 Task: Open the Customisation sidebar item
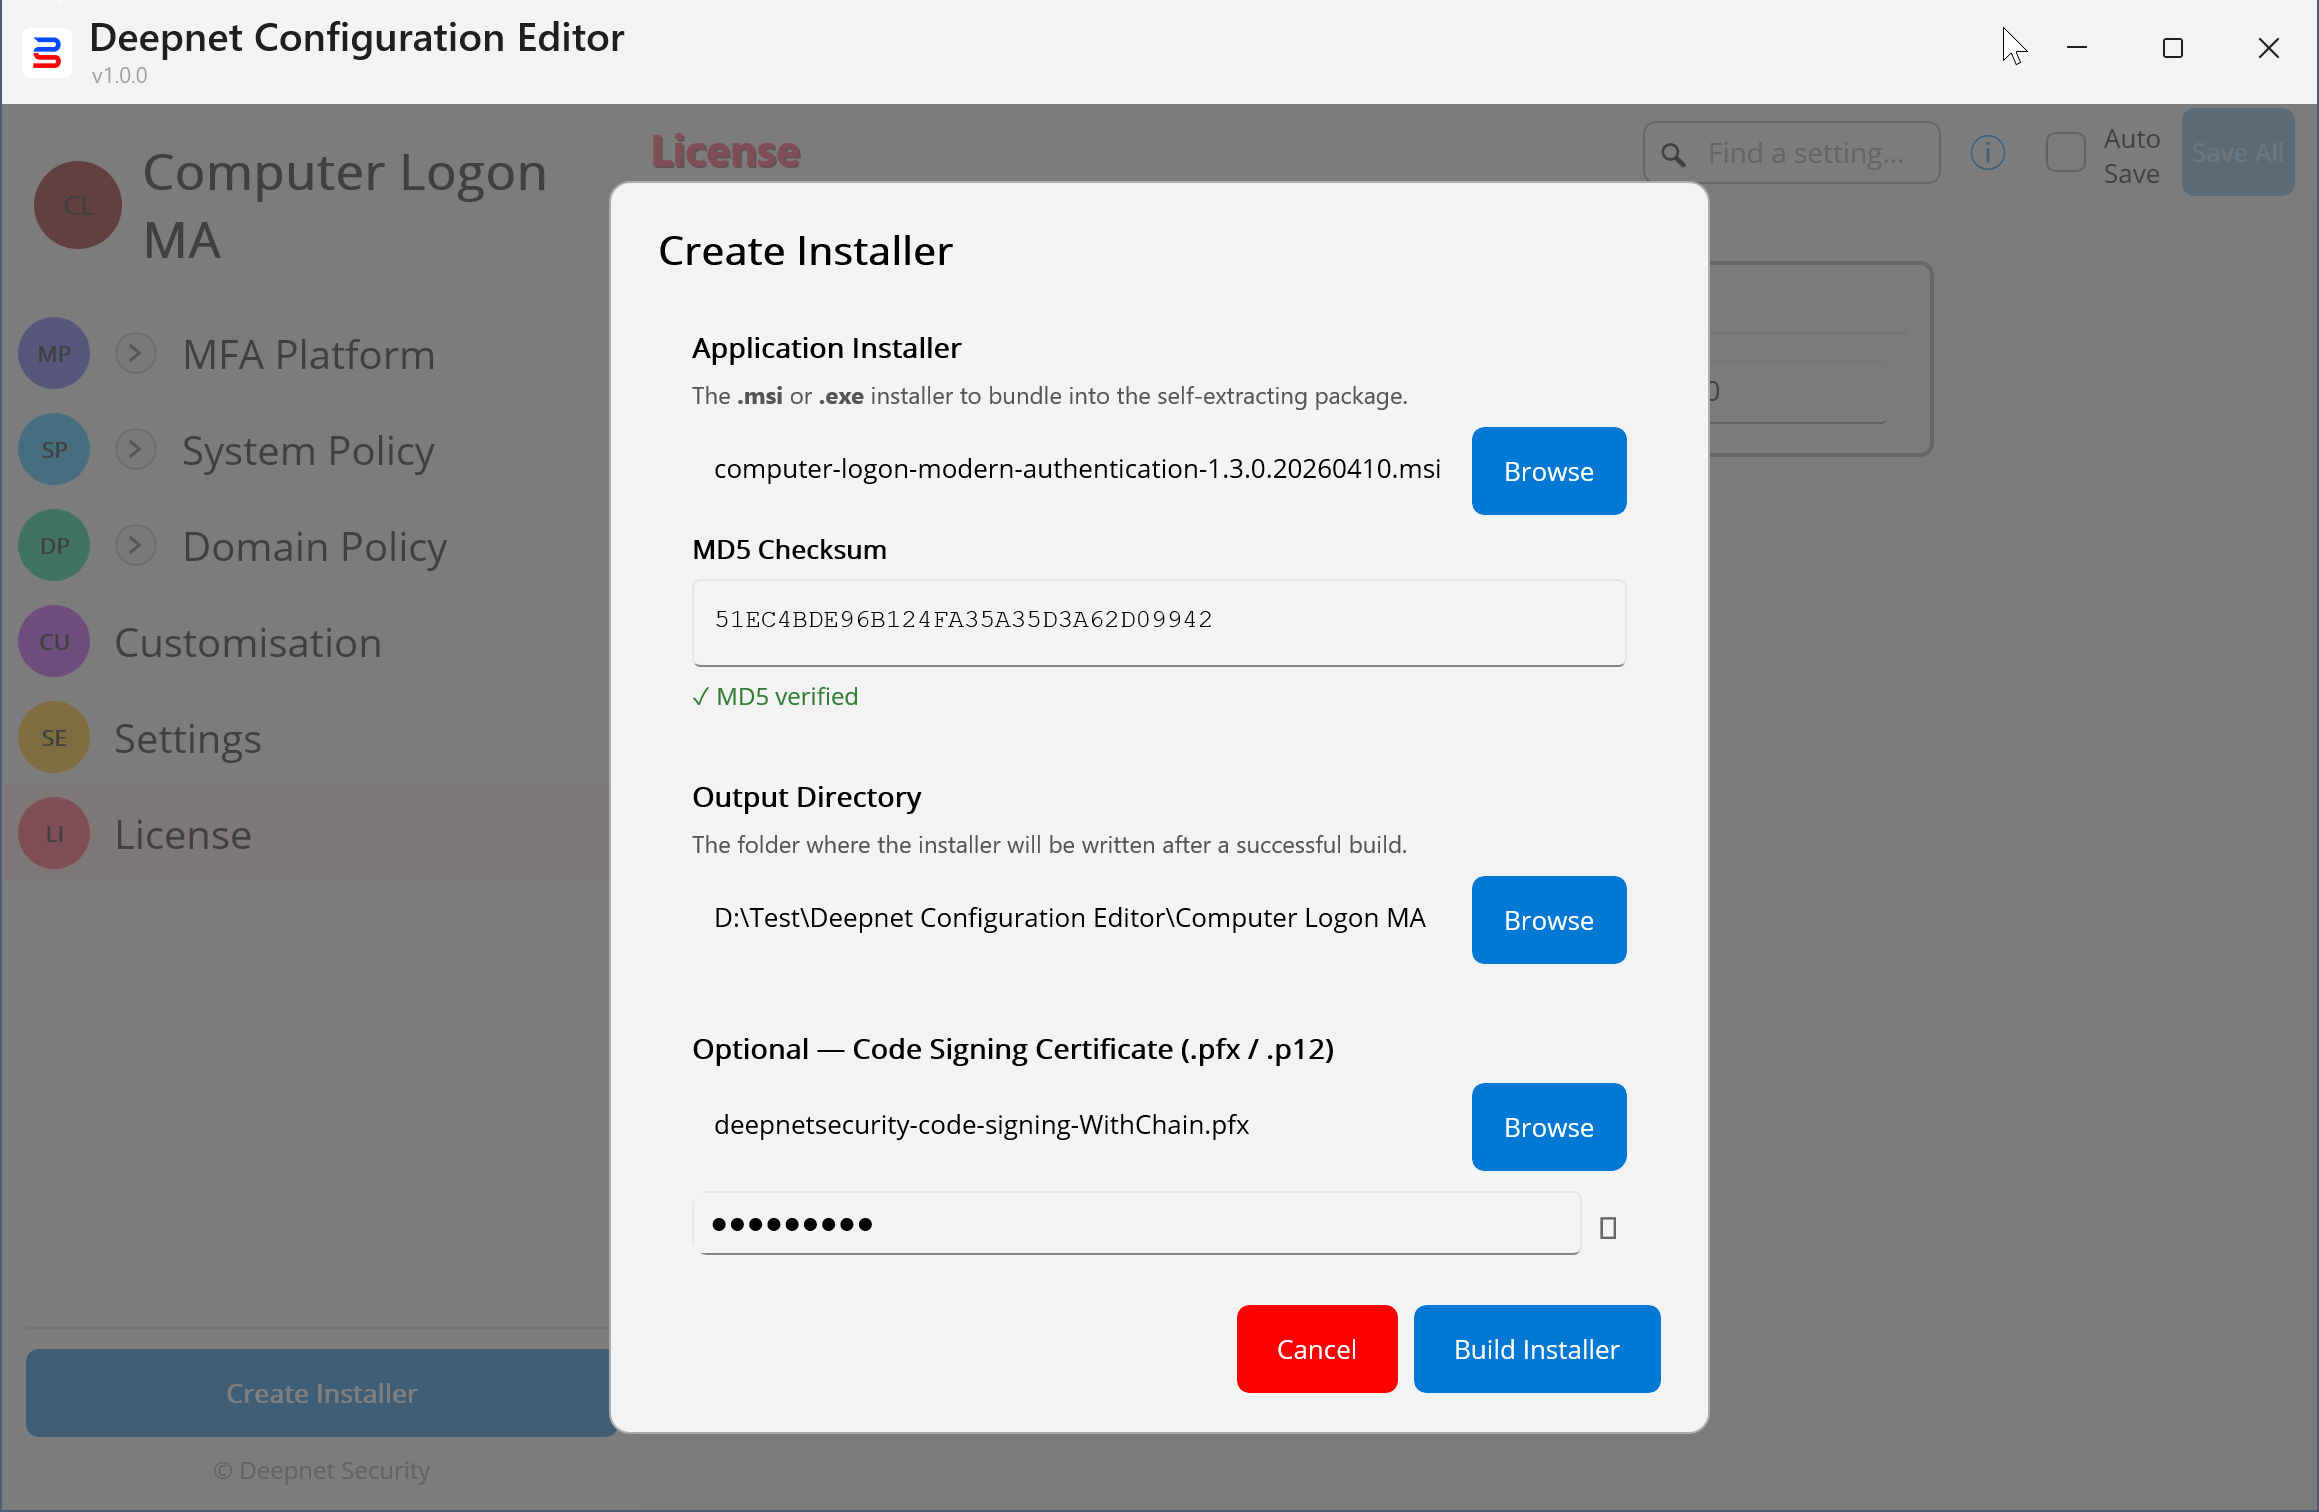(248, 642)
